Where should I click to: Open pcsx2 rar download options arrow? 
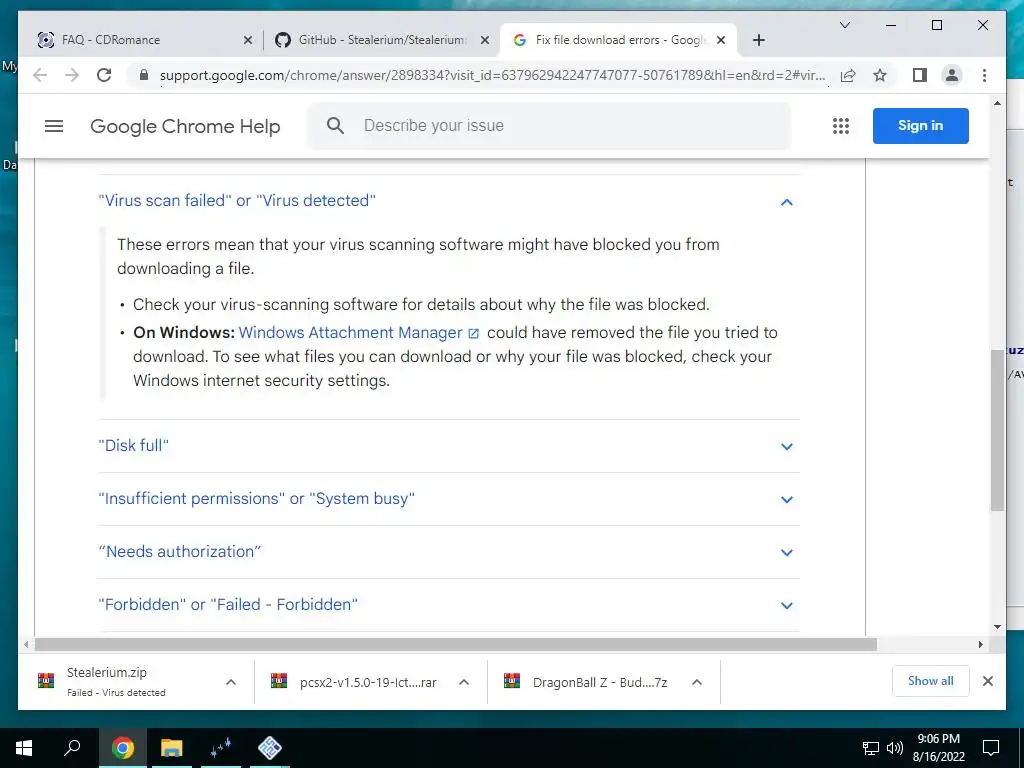[464, 682]
